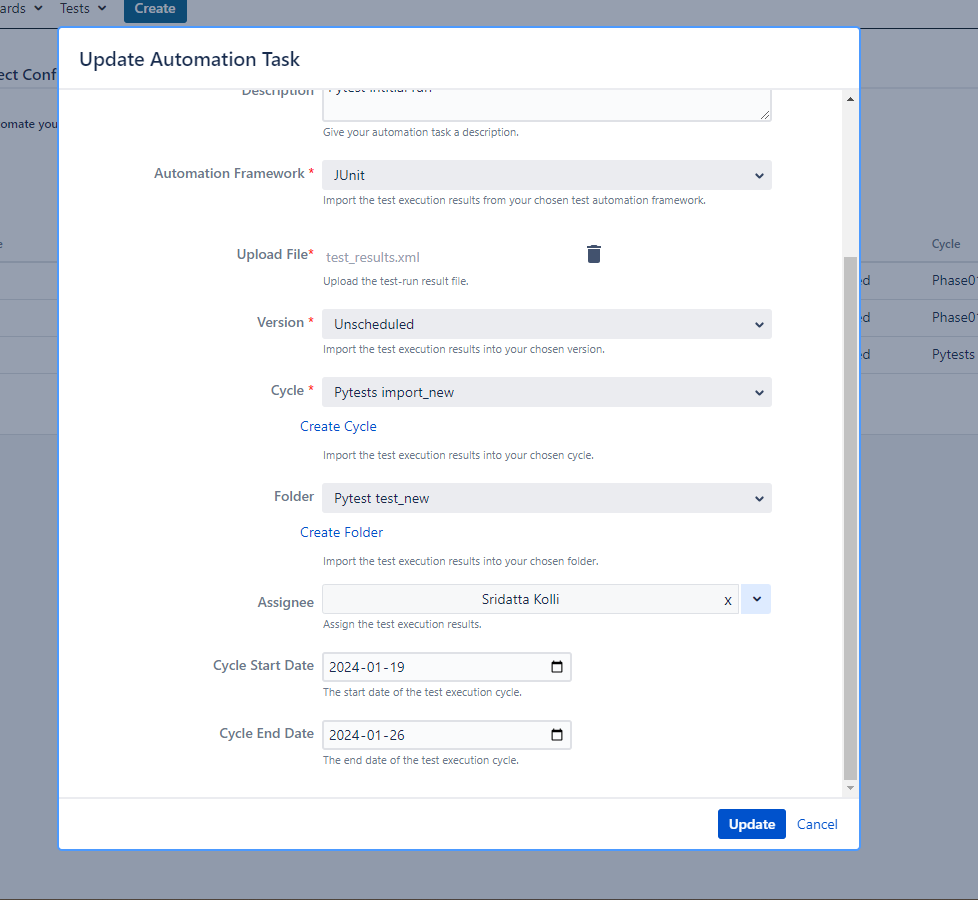Click the Create Folder link
This screenshot has height=900, width=978.
pyautogui.click(x=341, y=532)
